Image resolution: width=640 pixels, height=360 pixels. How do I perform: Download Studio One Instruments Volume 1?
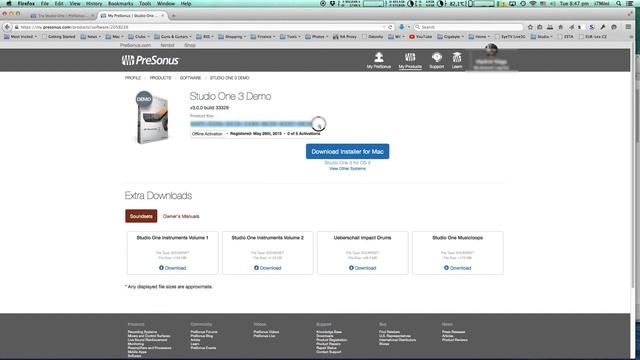173,268
